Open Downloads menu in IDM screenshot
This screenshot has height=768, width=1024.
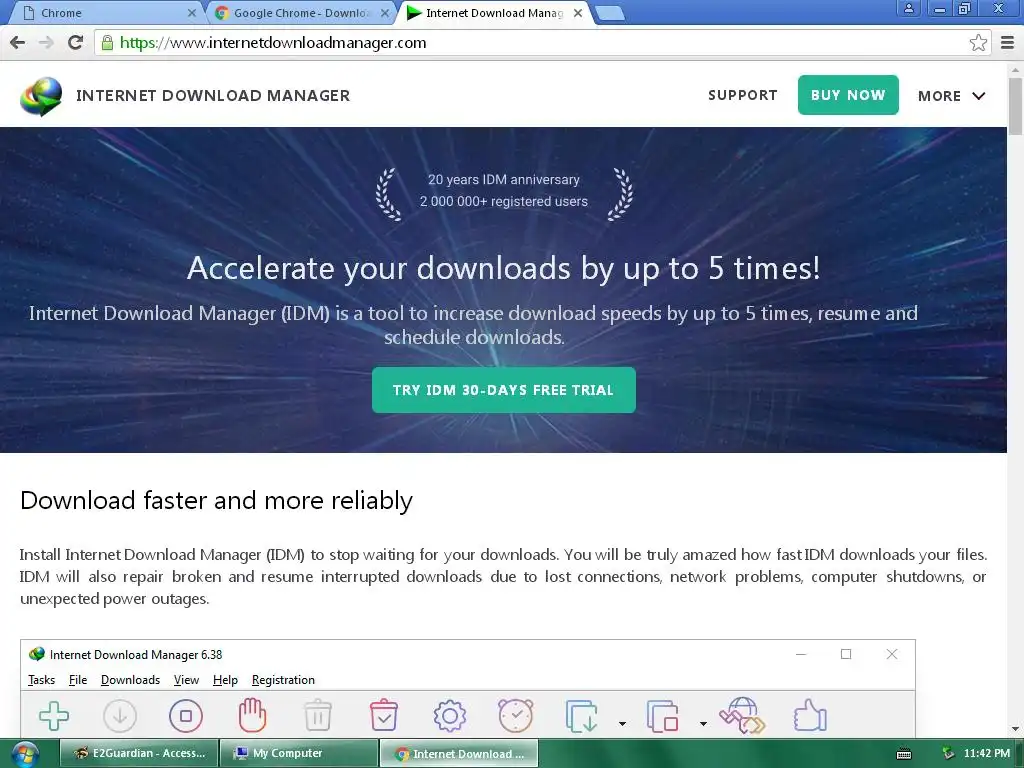(x=131, y=680)
